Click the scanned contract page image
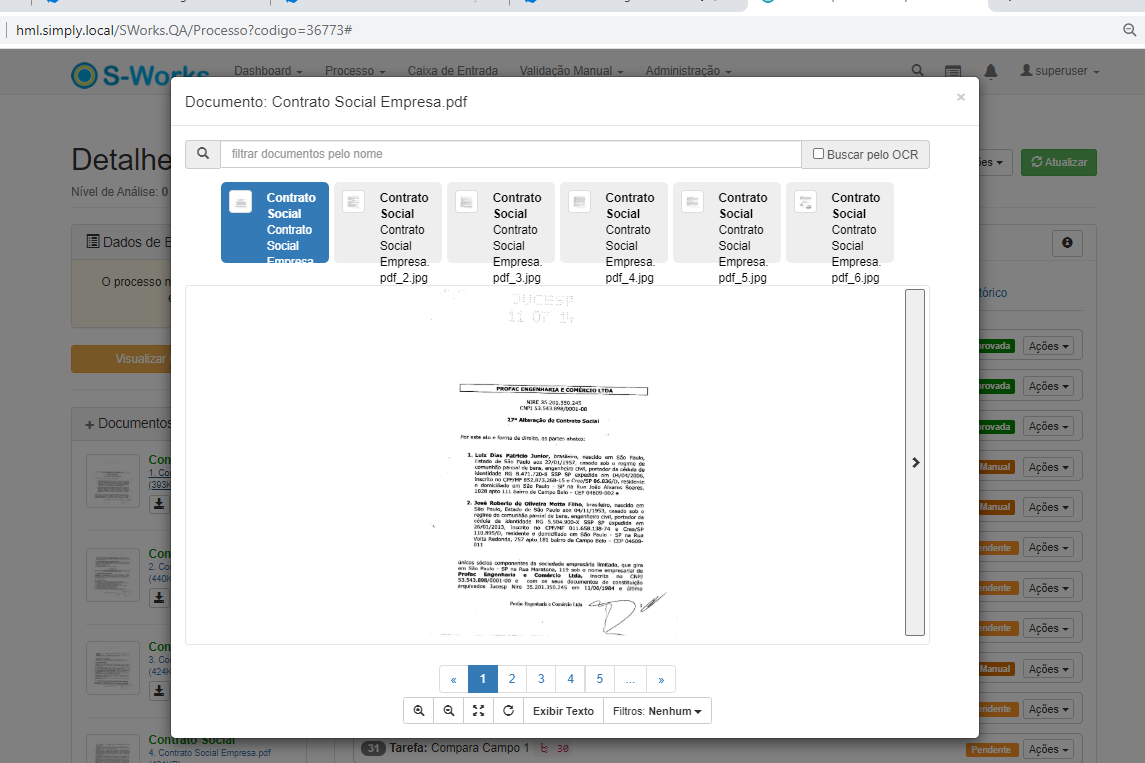 [554, 464]
